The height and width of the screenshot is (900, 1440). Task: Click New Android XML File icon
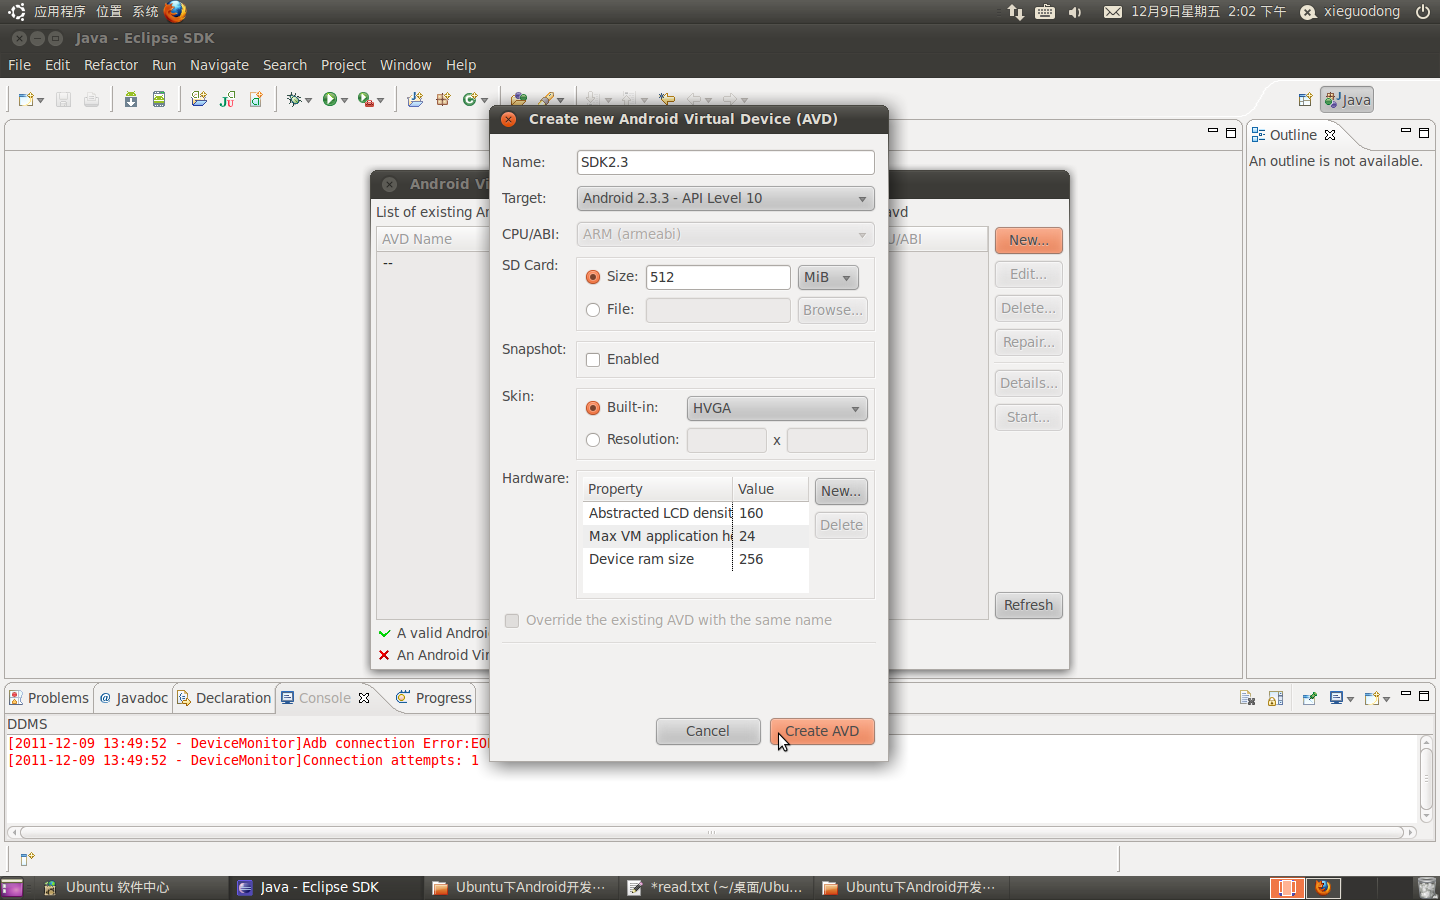[x=256, y=99]
